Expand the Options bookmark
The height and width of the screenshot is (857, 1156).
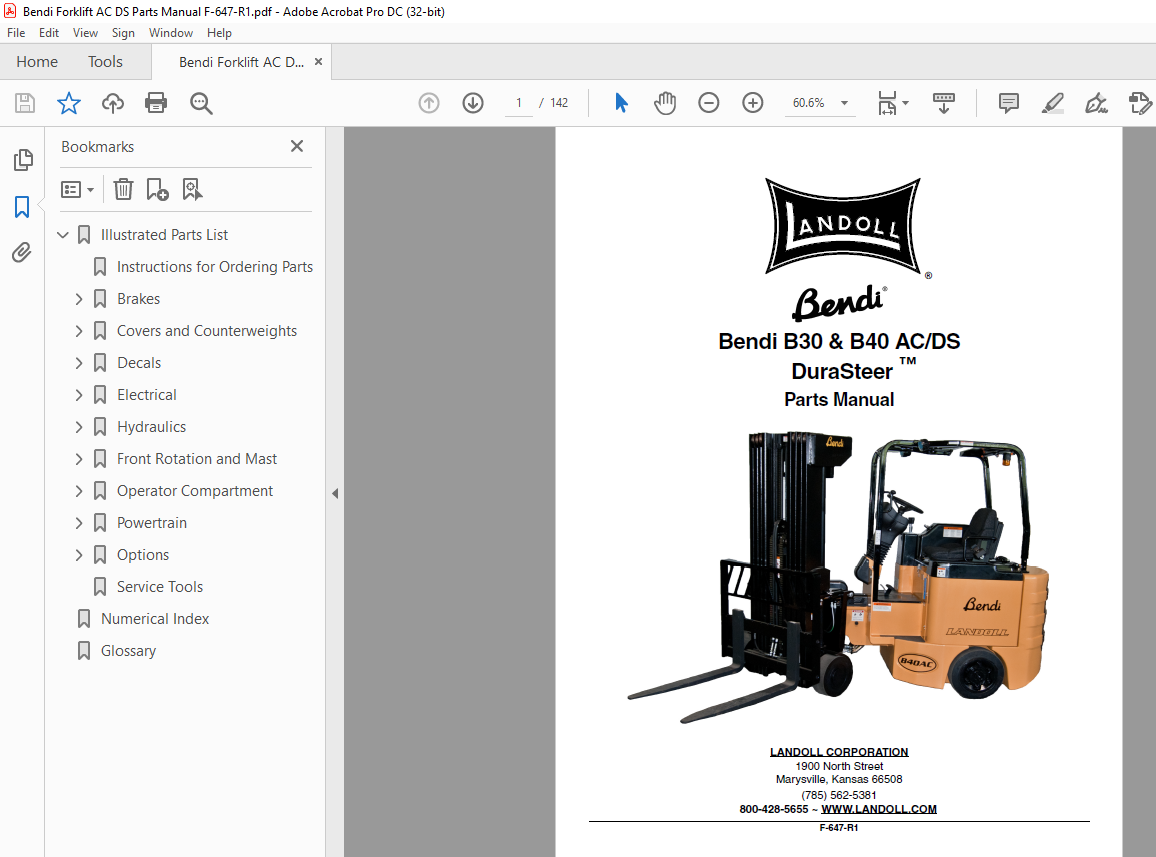(79, 555)
